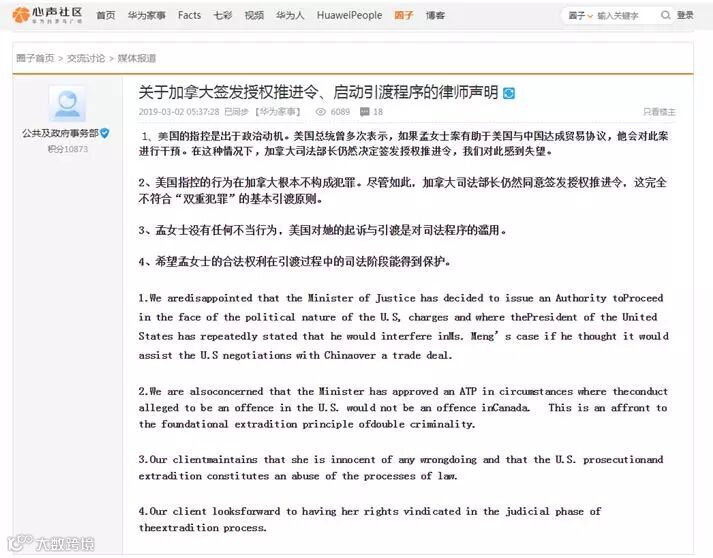Open the 视频 nav item

(254, 15)
